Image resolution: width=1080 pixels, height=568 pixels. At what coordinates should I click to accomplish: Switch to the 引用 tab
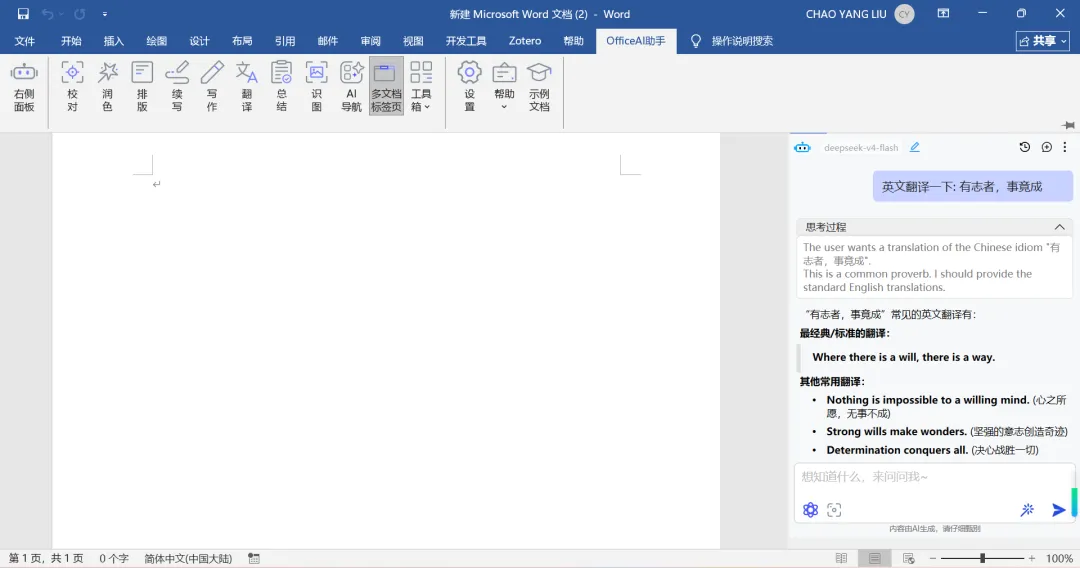[284, 41]
